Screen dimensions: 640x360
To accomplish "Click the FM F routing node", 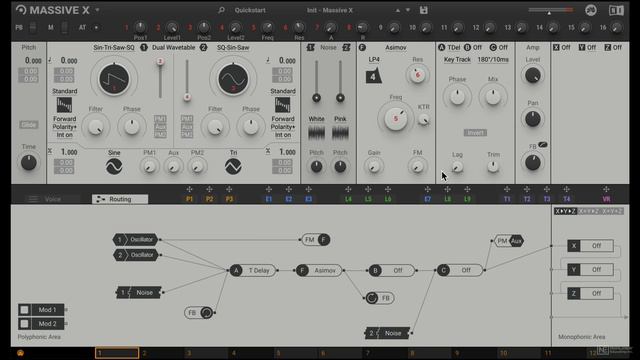I will pyautogui.click(x=316, y=240).
